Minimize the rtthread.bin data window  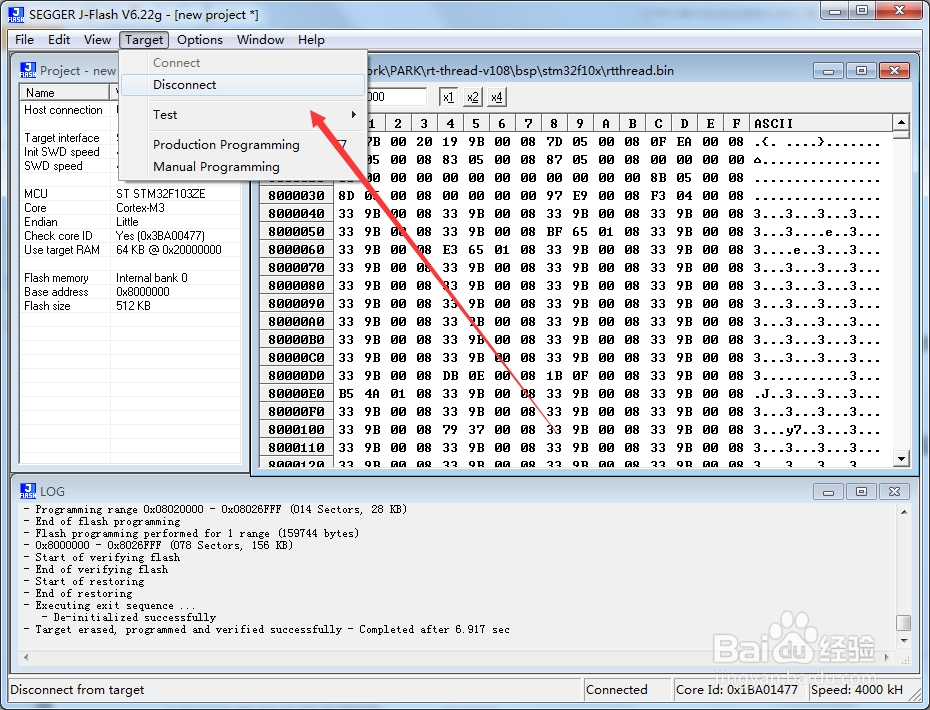828,71
